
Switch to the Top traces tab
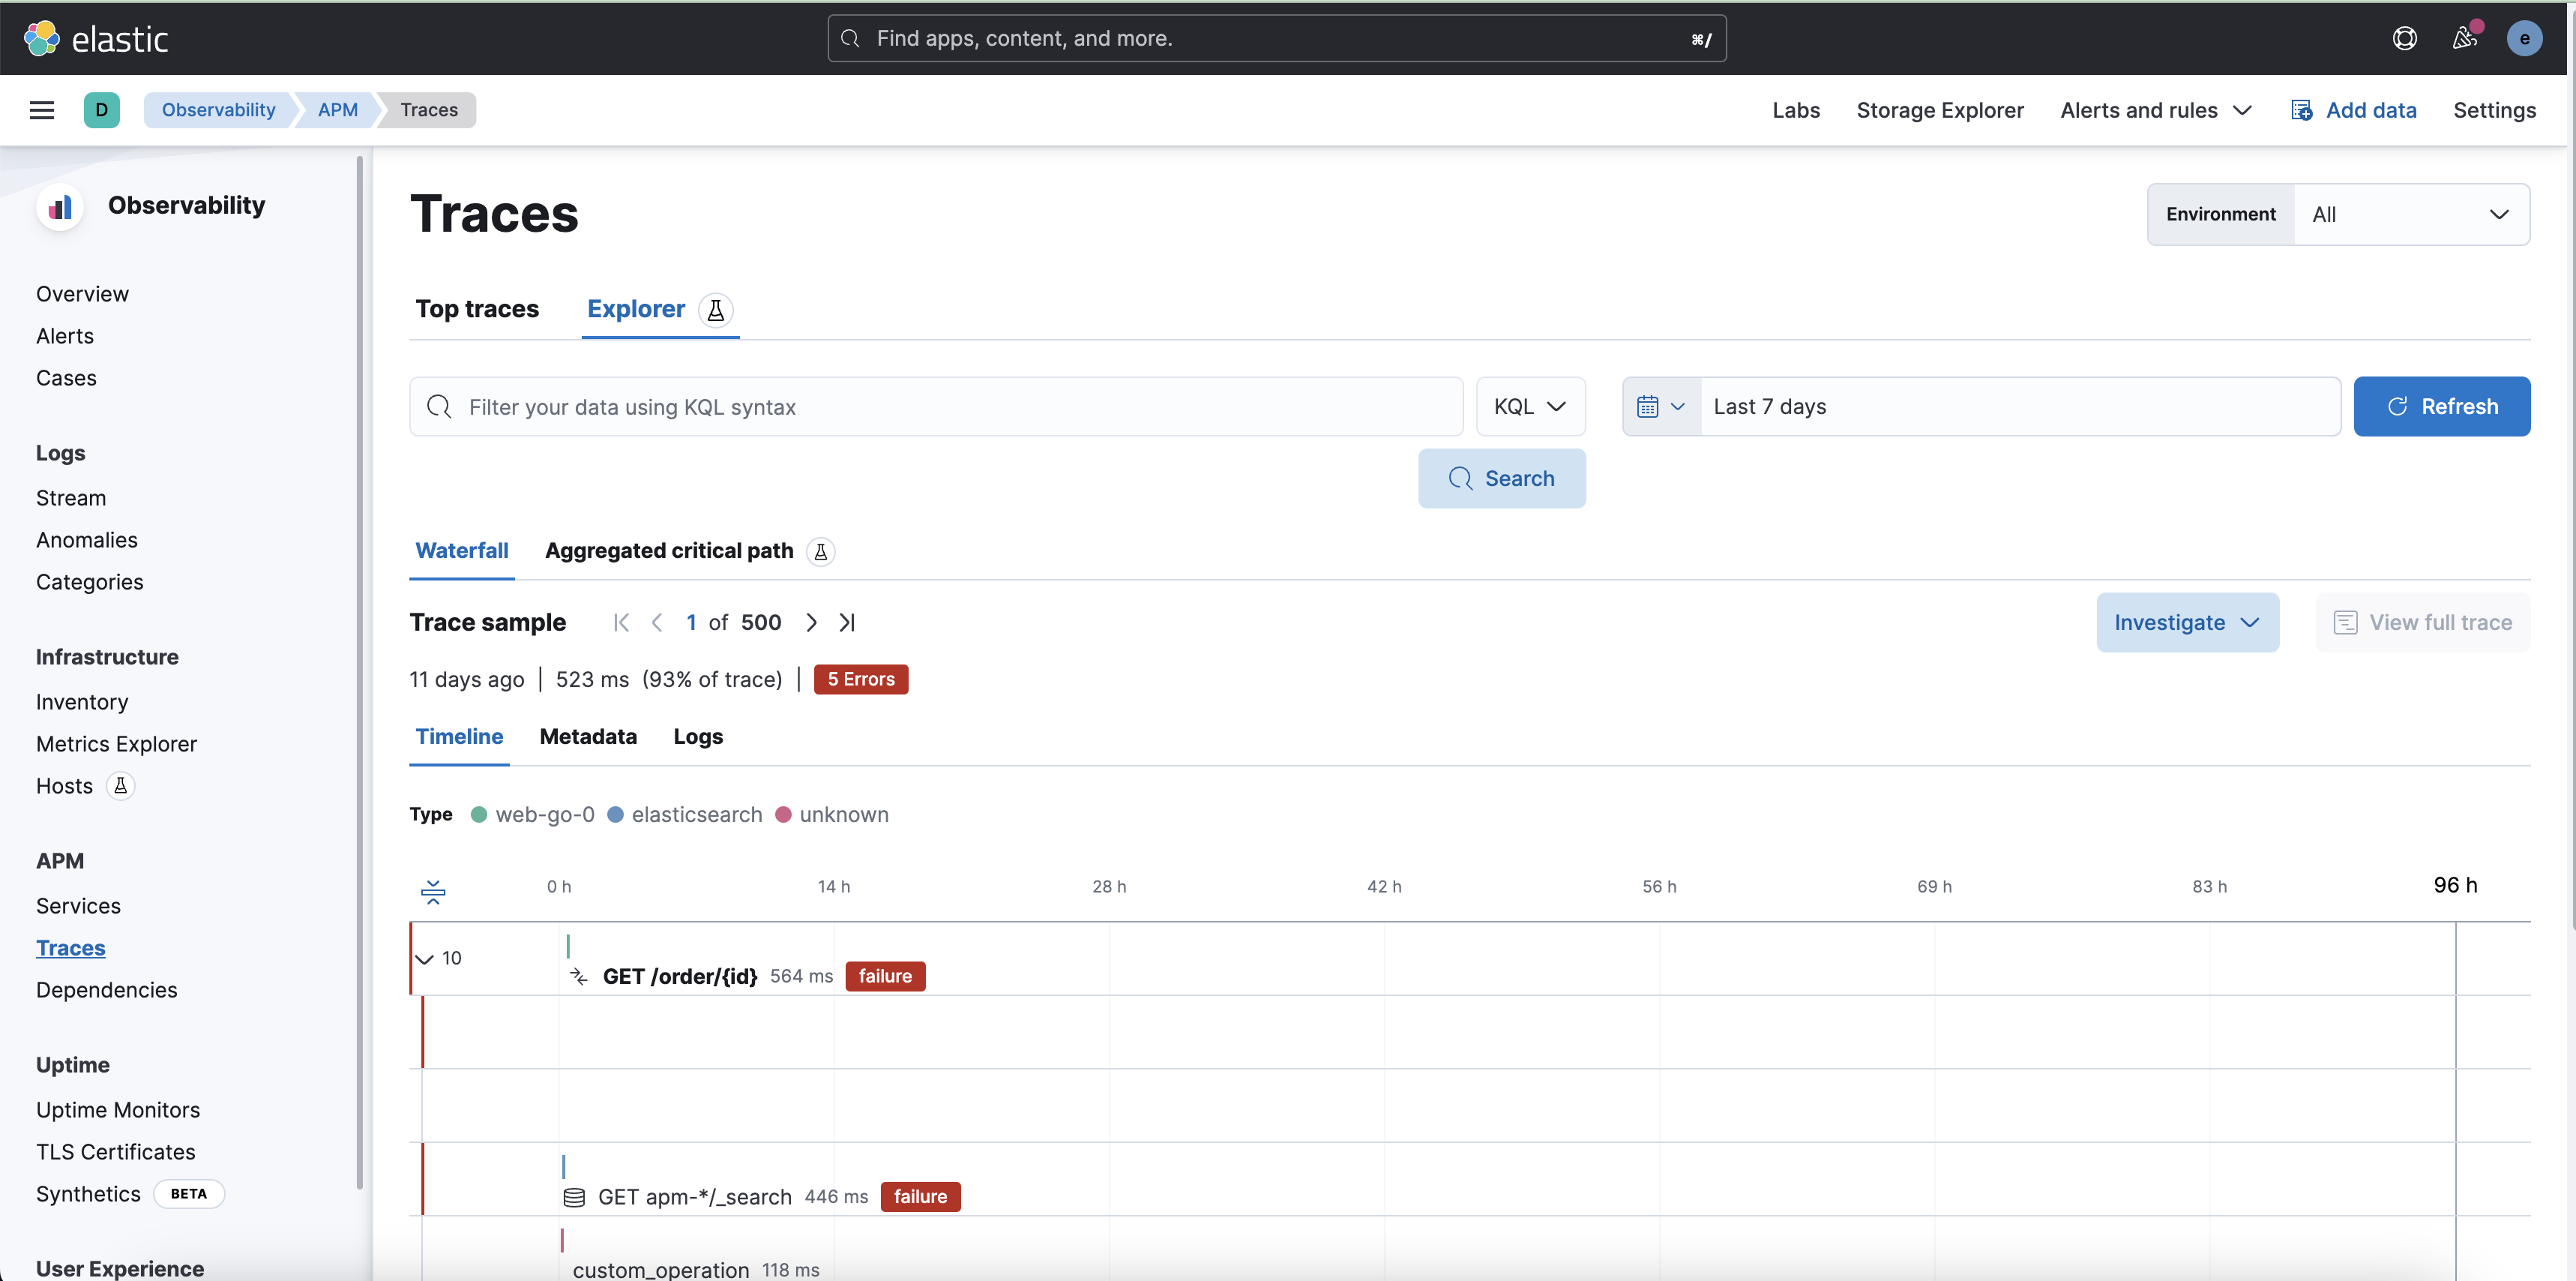coord(477,309)
